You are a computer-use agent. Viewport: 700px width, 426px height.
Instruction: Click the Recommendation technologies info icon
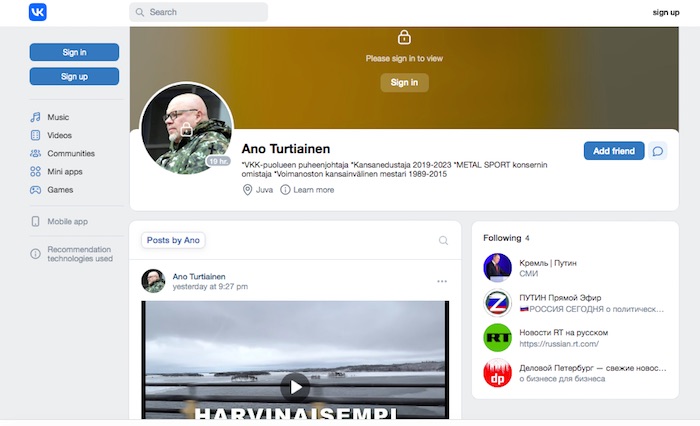click(x=35, y=254)
